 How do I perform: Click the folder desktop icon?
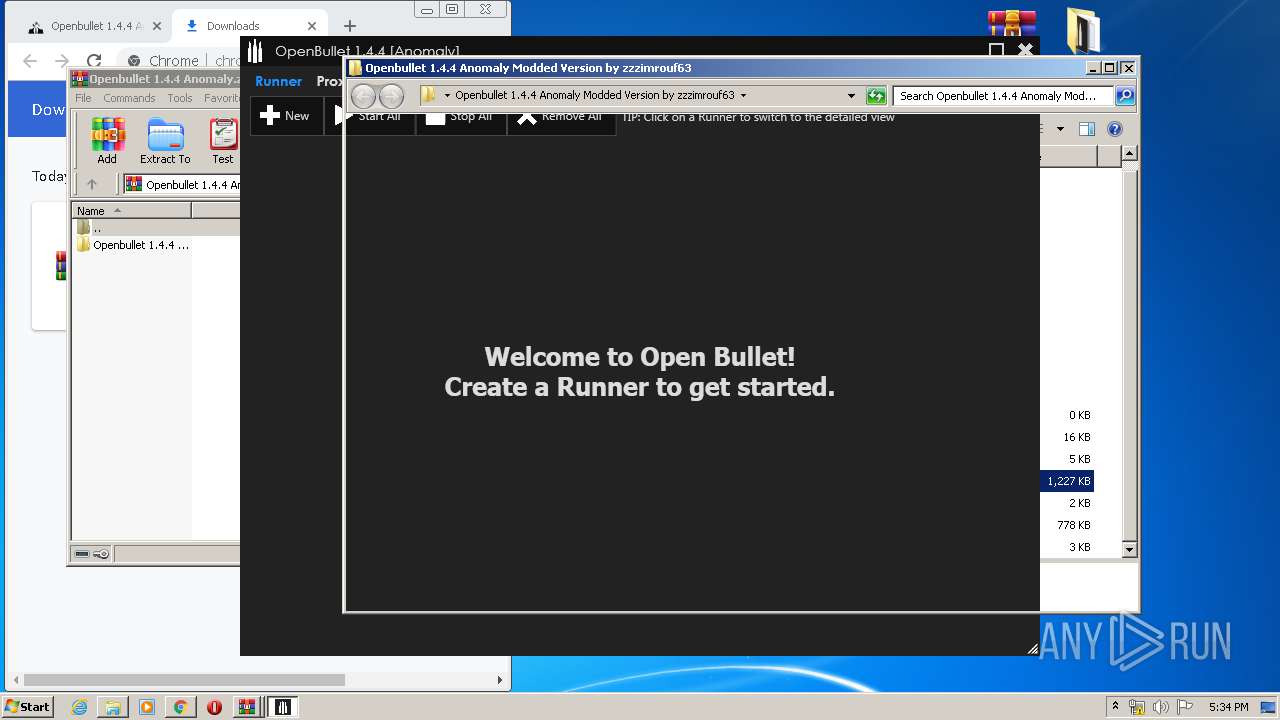coord(1083,30)
